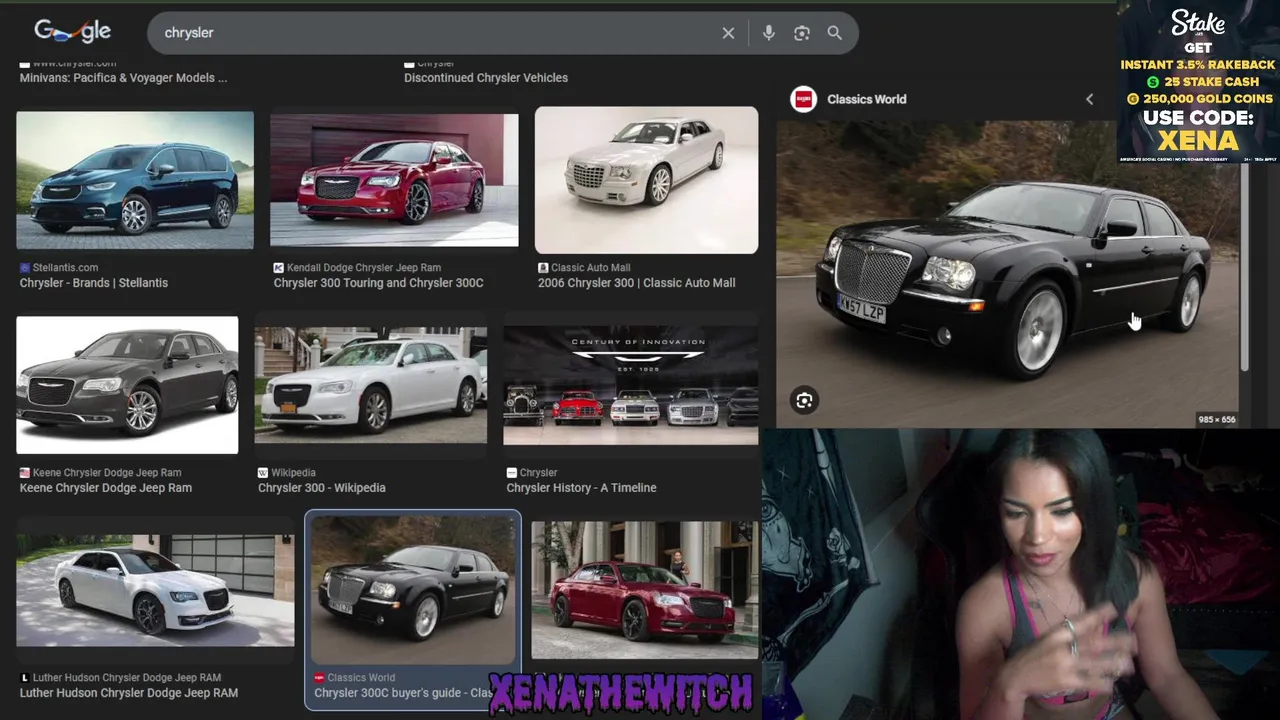Viewport: 1280px width, 720px height.
Task: Click the Wikipedia W favicon
Action: 263,473
